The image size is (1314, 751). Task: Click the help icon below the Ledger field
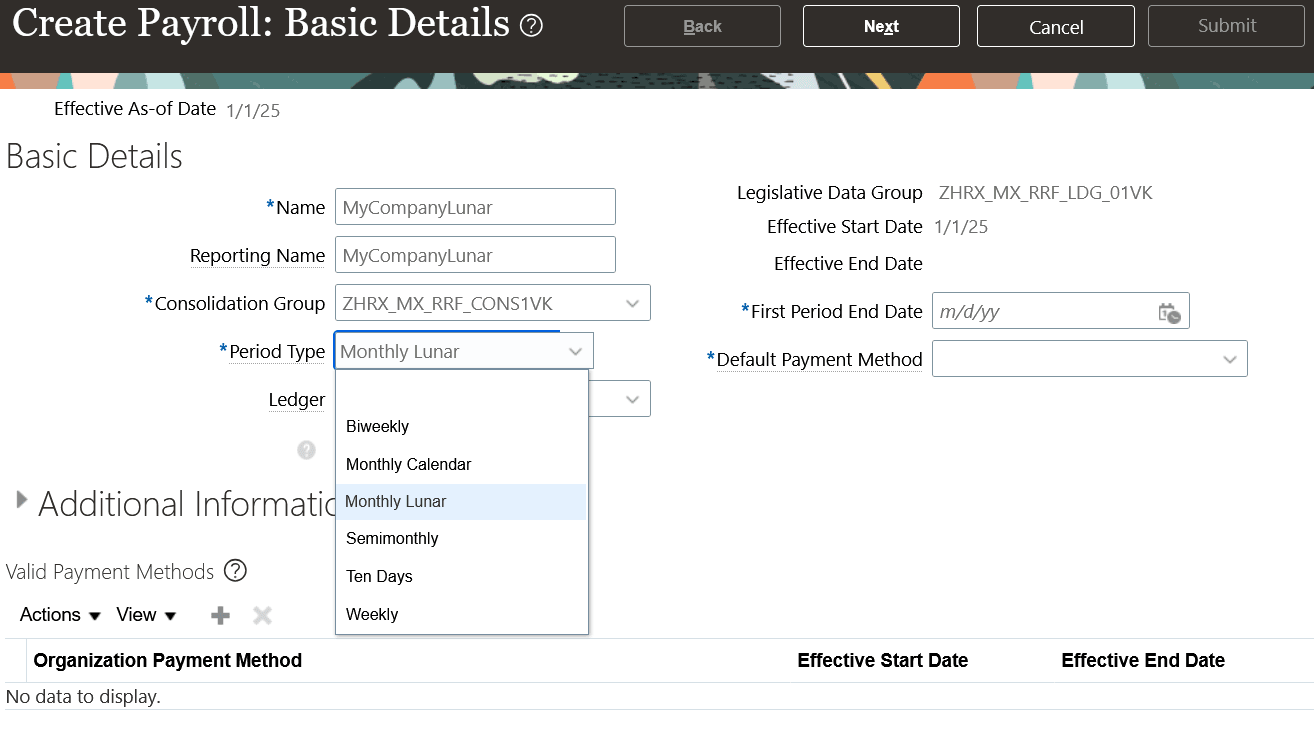tap(306, 450)
